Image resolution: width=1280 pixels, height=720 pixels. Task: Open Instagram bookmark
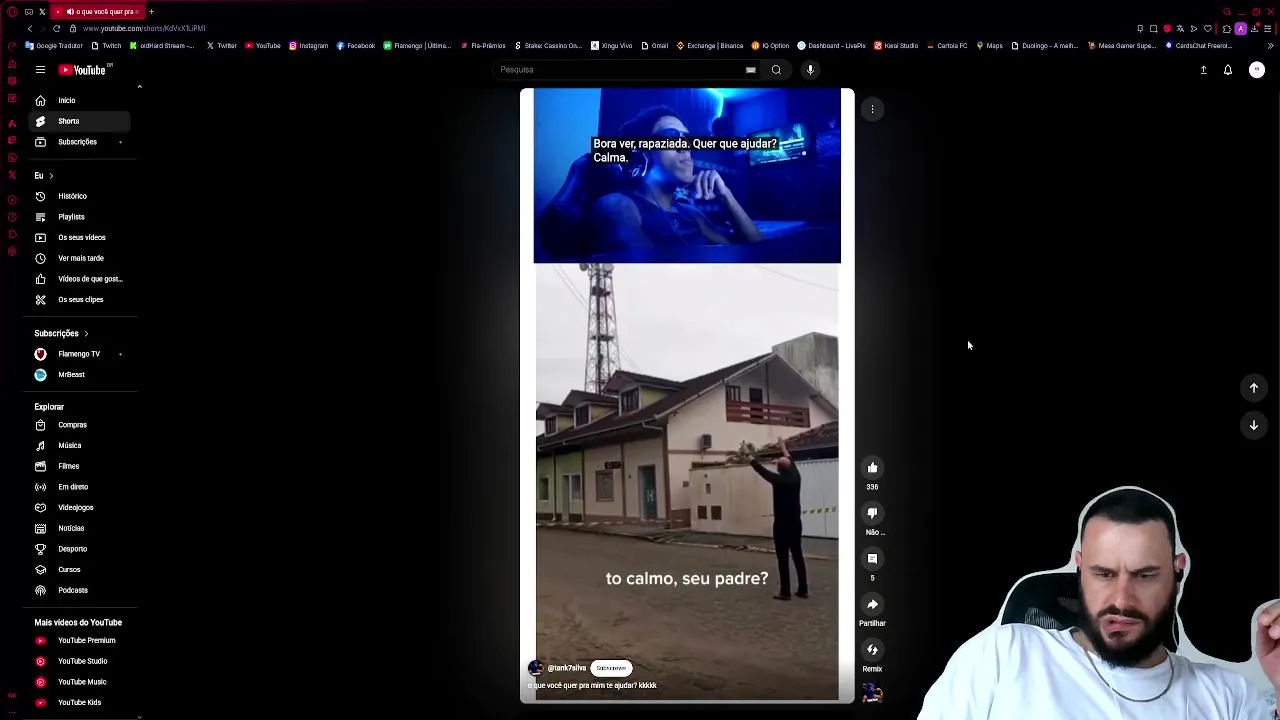[x=309, y=46]
